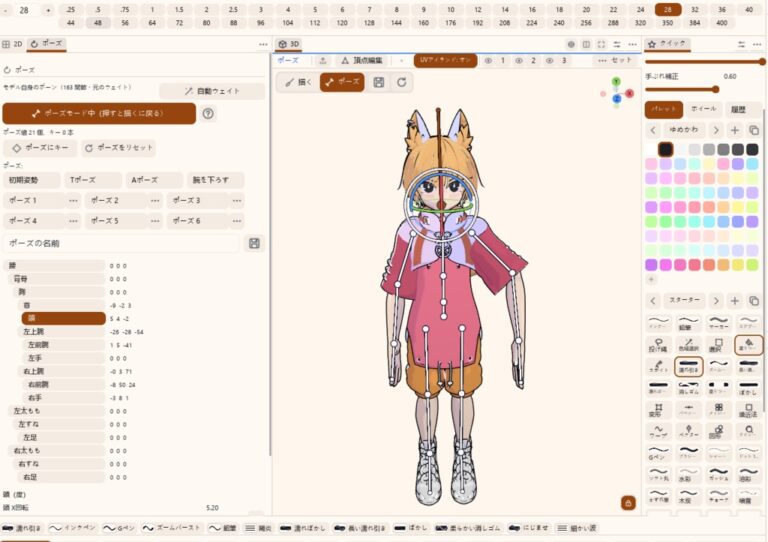Switch to the 2D tab

[x=13, y=44]
